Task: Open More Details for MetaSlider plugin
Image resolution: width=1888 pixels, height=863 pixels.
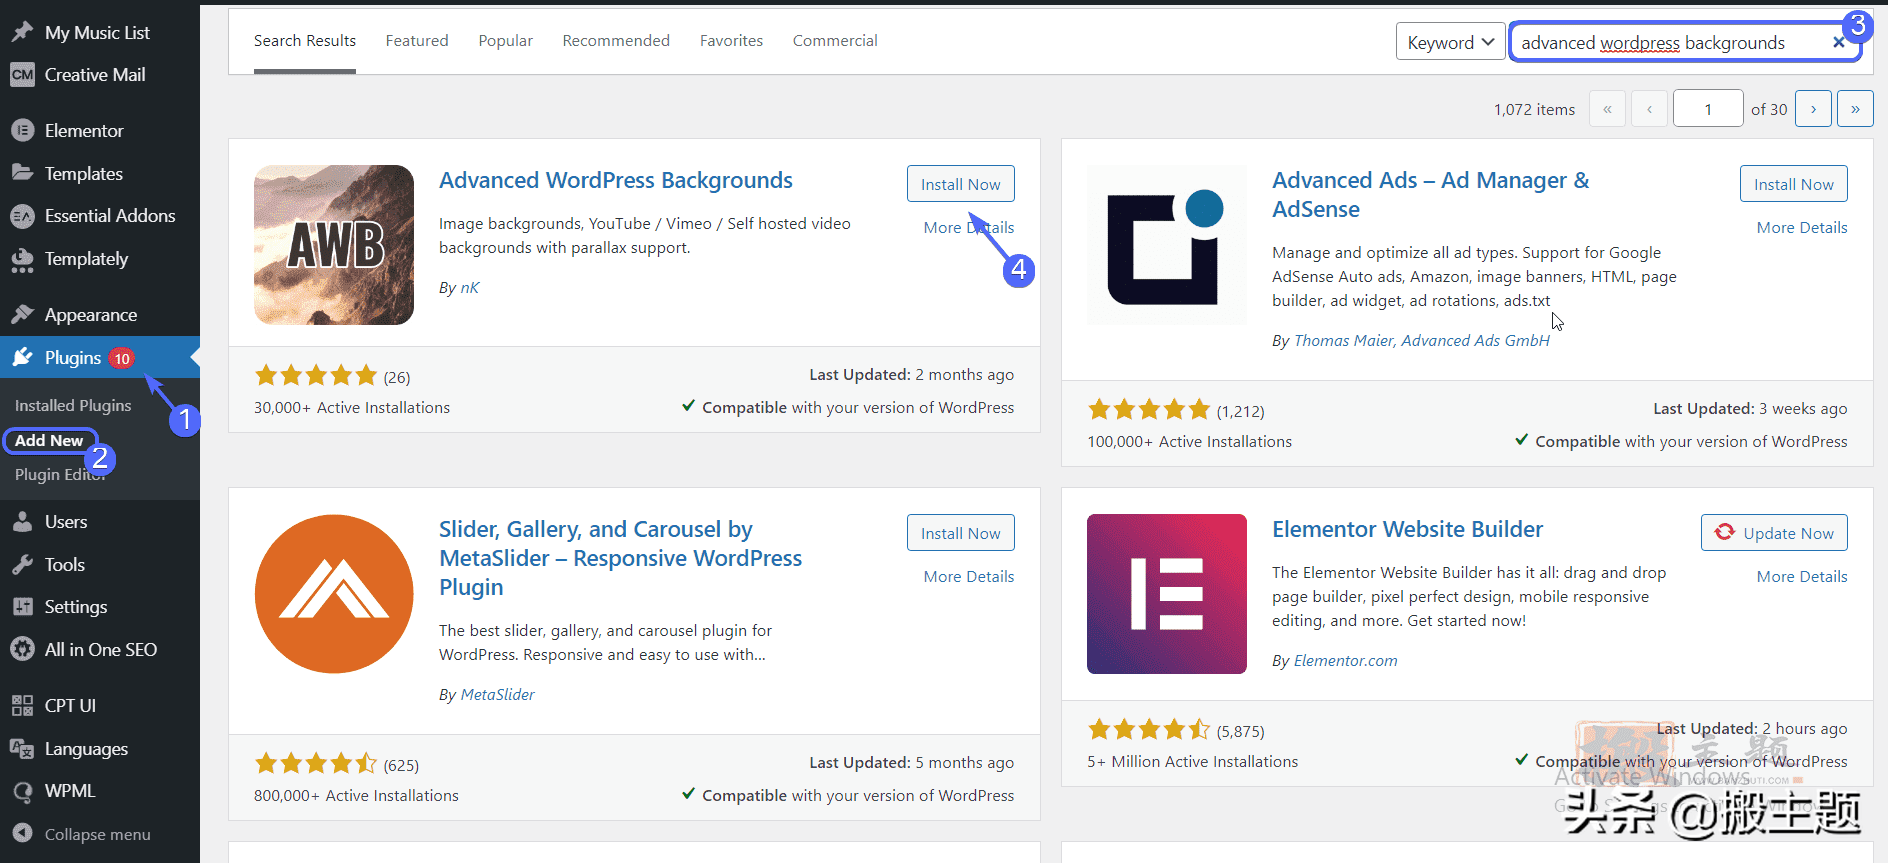Action: point(969,577)
